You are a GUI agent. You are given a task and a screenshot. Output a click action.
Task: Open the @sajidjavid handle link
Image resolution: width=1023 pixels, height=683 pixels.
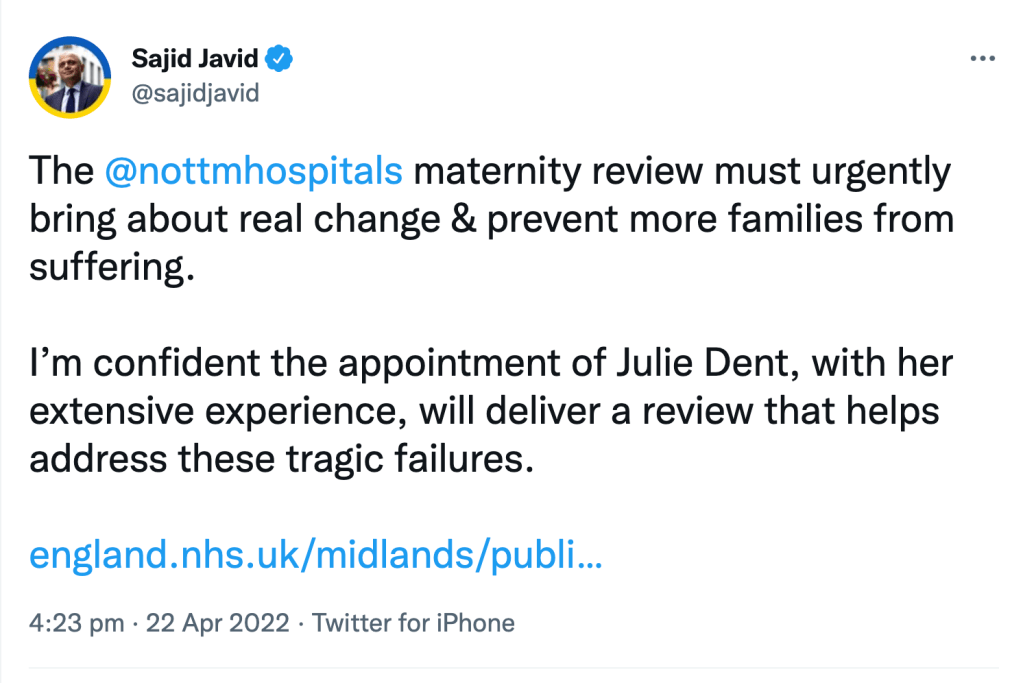[x=195, y=93]
